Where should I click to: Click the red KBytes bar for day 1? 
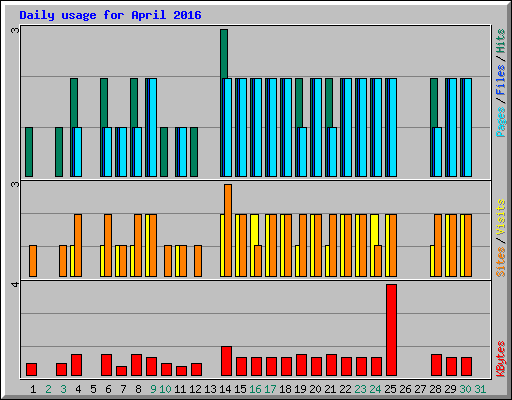pos(31,369)
